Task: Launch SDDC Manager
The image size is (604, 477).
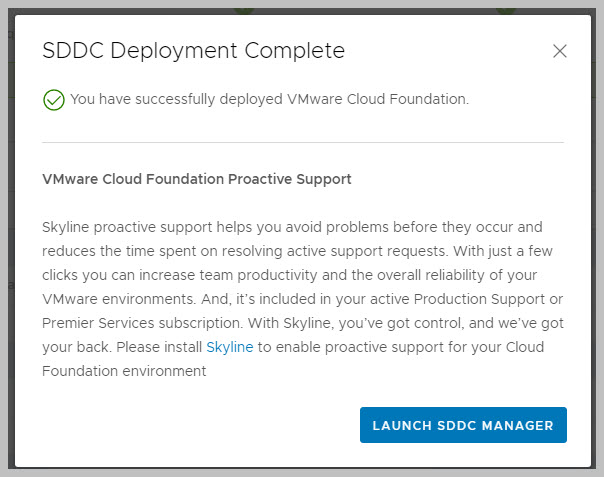Action: 463,425
